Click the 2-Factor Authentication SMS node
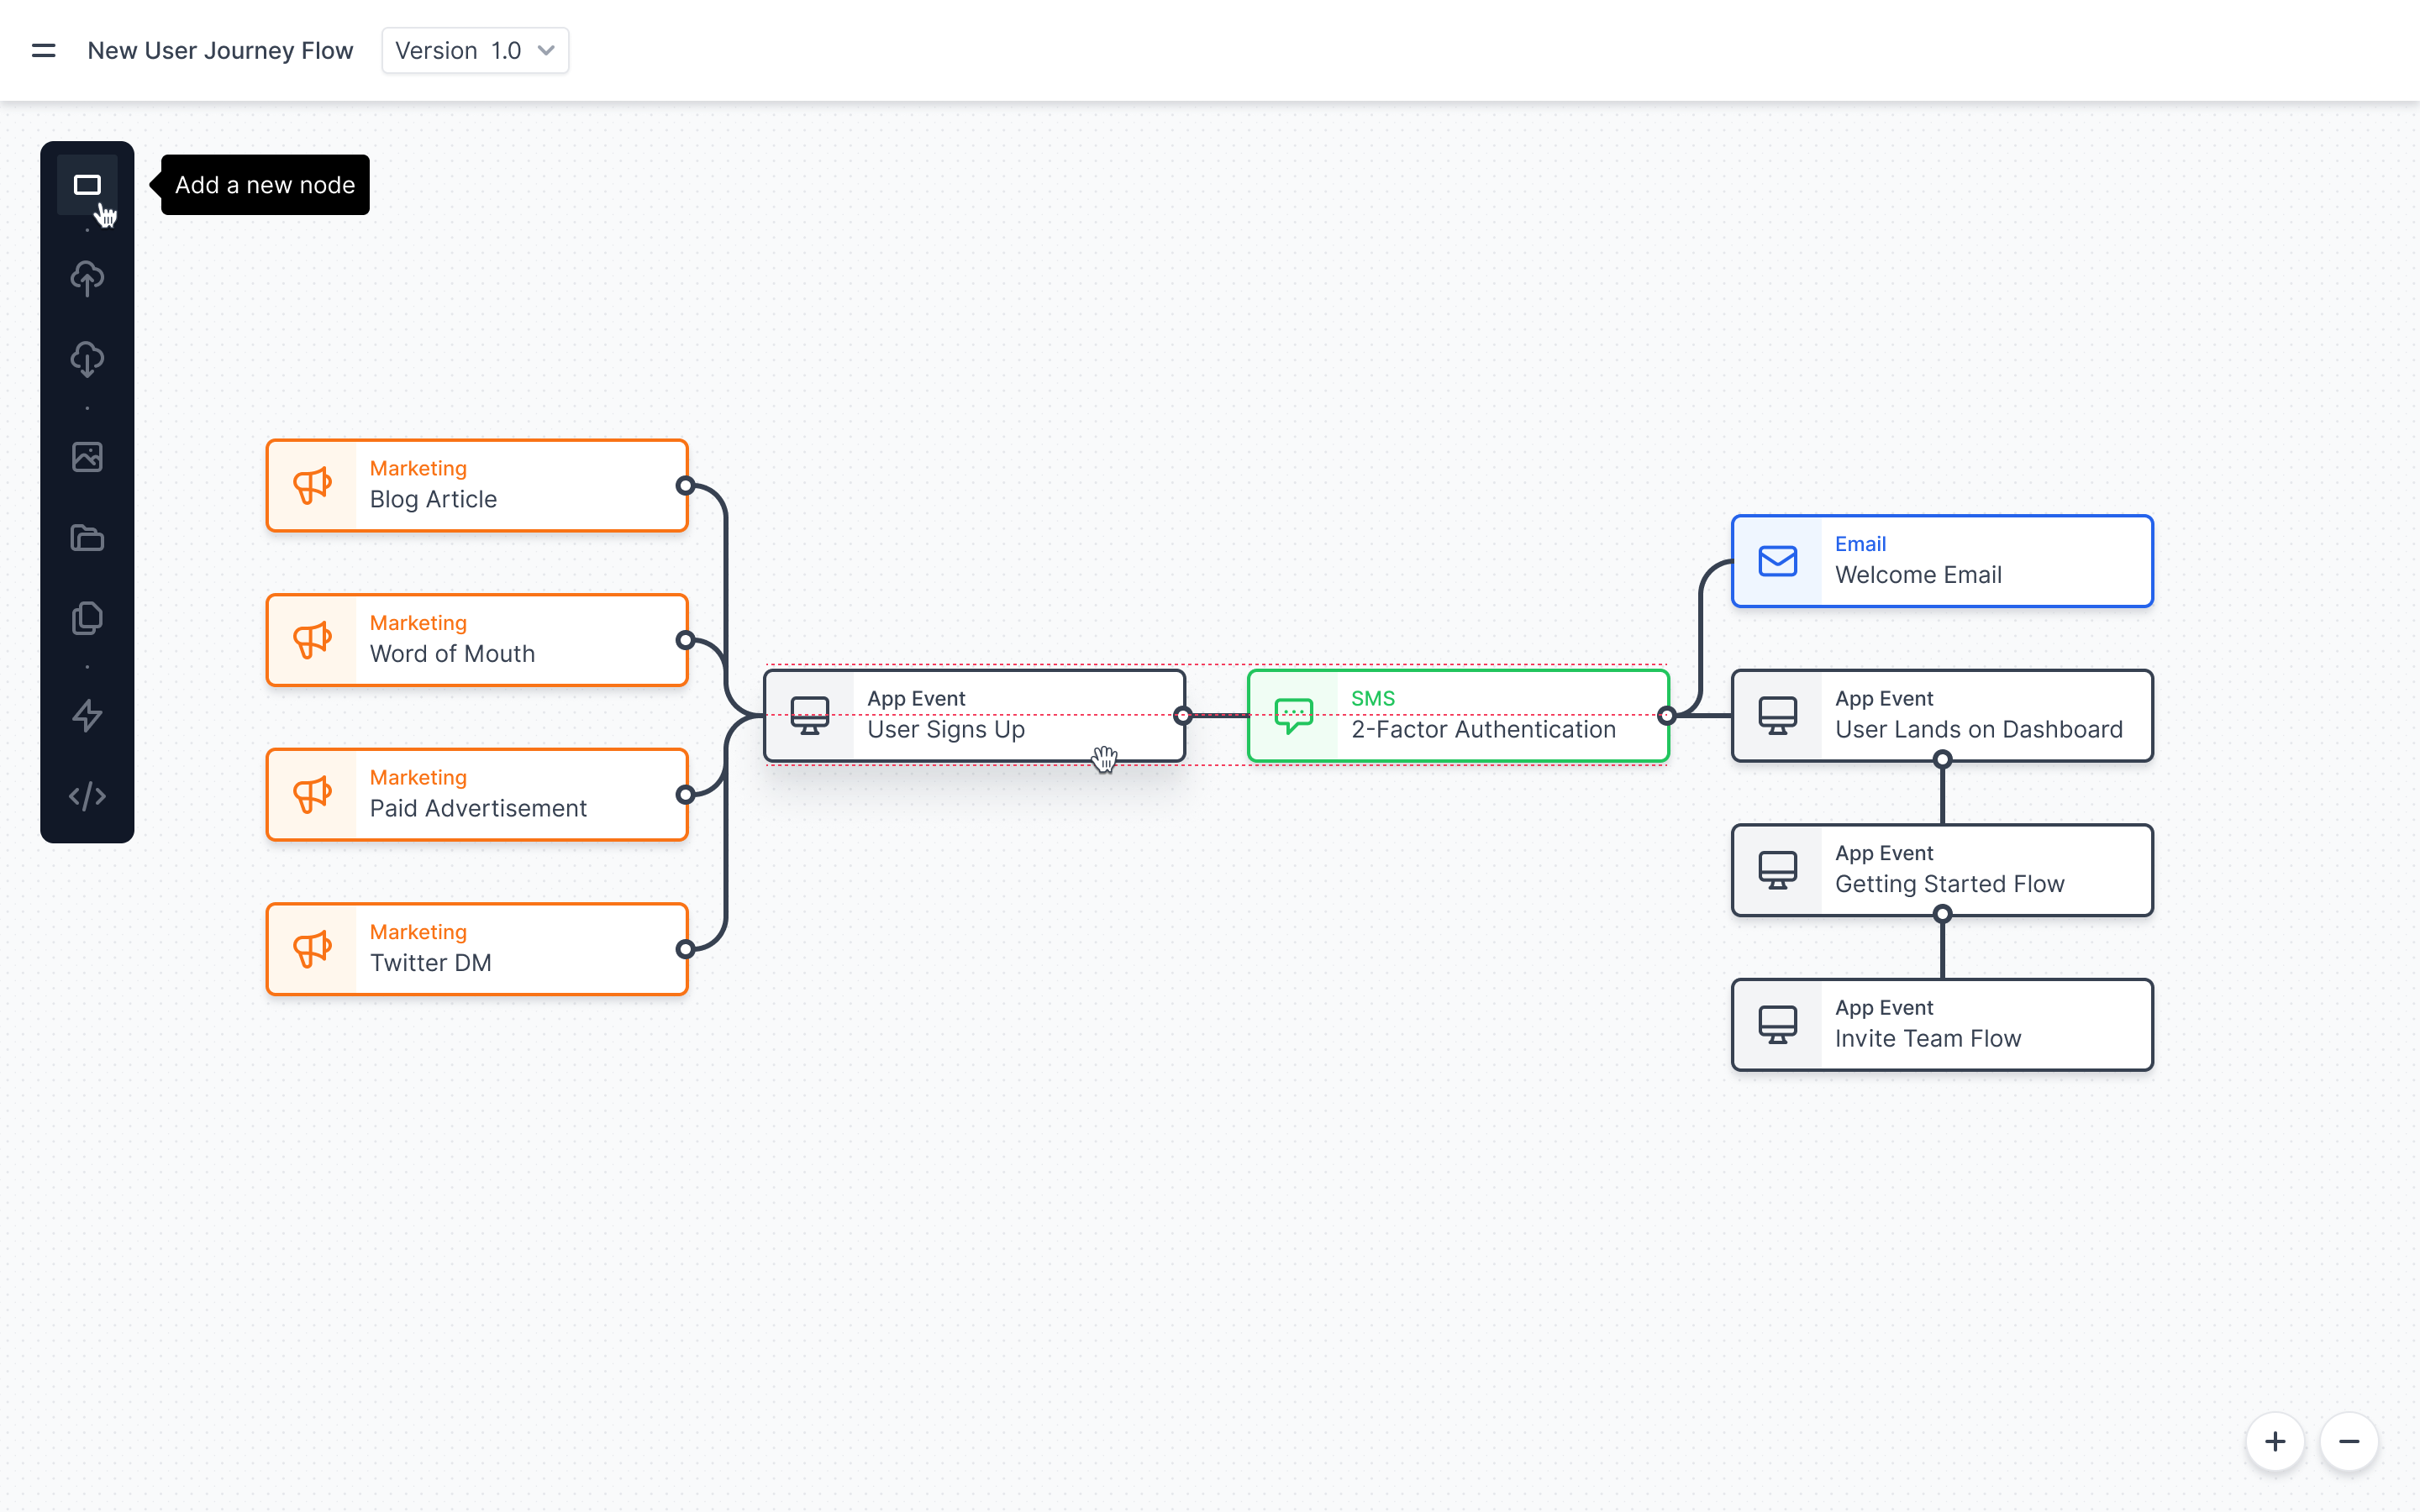 coord(1458,716)
